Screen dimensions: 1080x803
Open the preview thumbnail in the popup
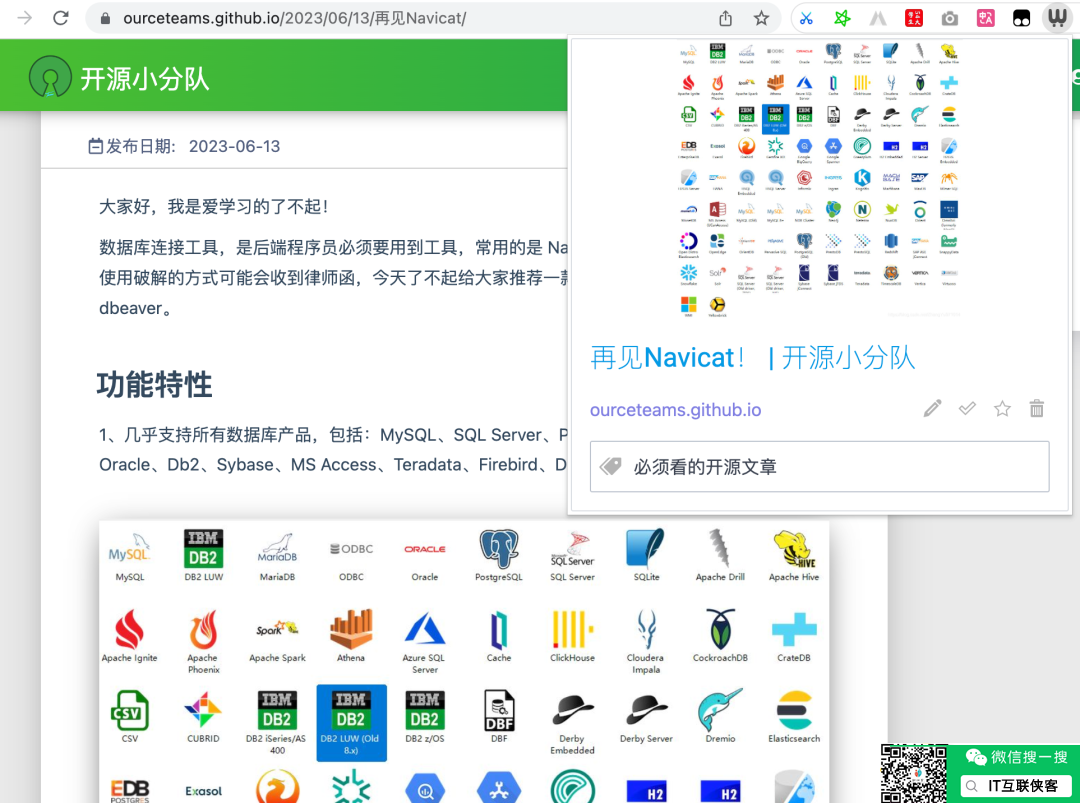pyautogui.click(x=819, y=180)
